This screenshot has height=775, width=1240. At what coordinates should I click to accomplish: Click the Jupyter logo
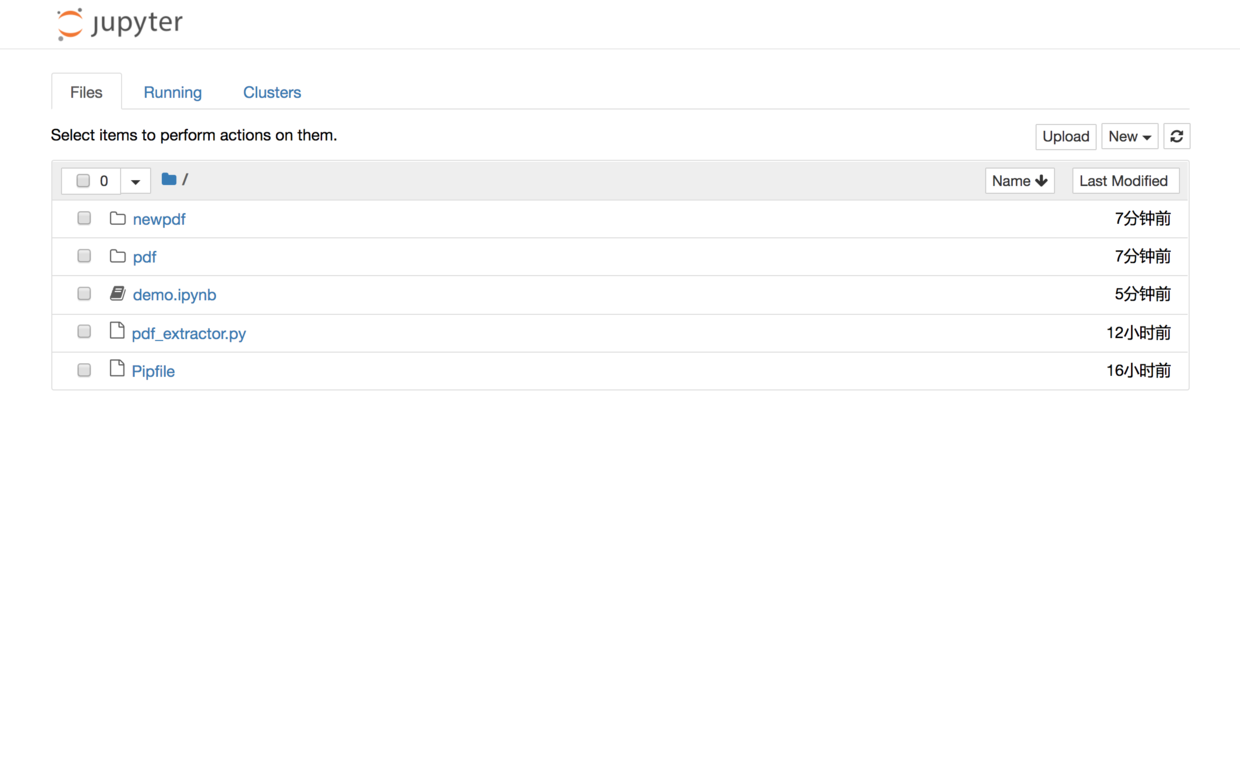click(x=120, y=24)
